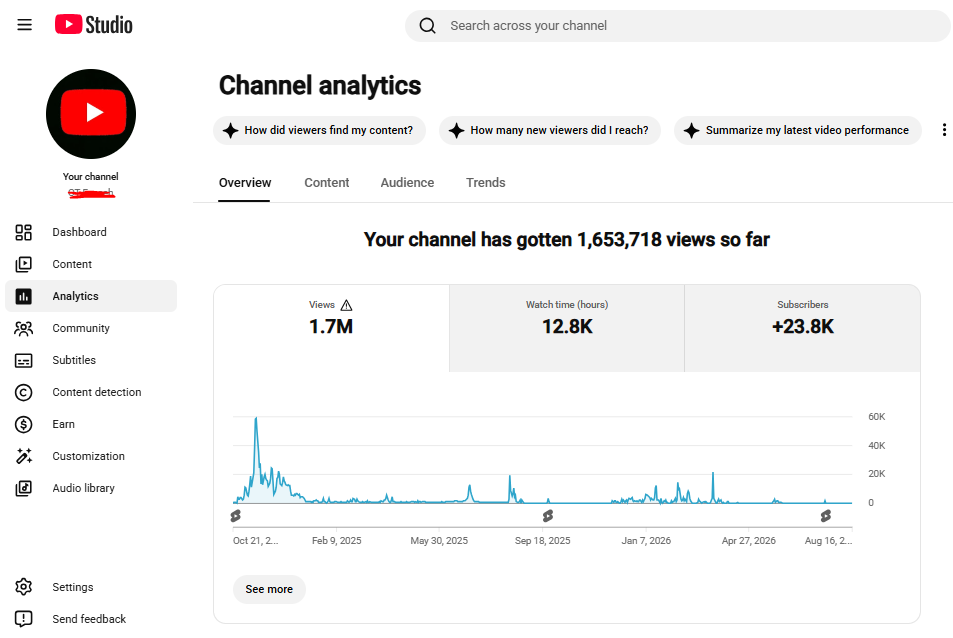Switch to the Audience tab
The image size is (953, 638).
pos(407,183)
